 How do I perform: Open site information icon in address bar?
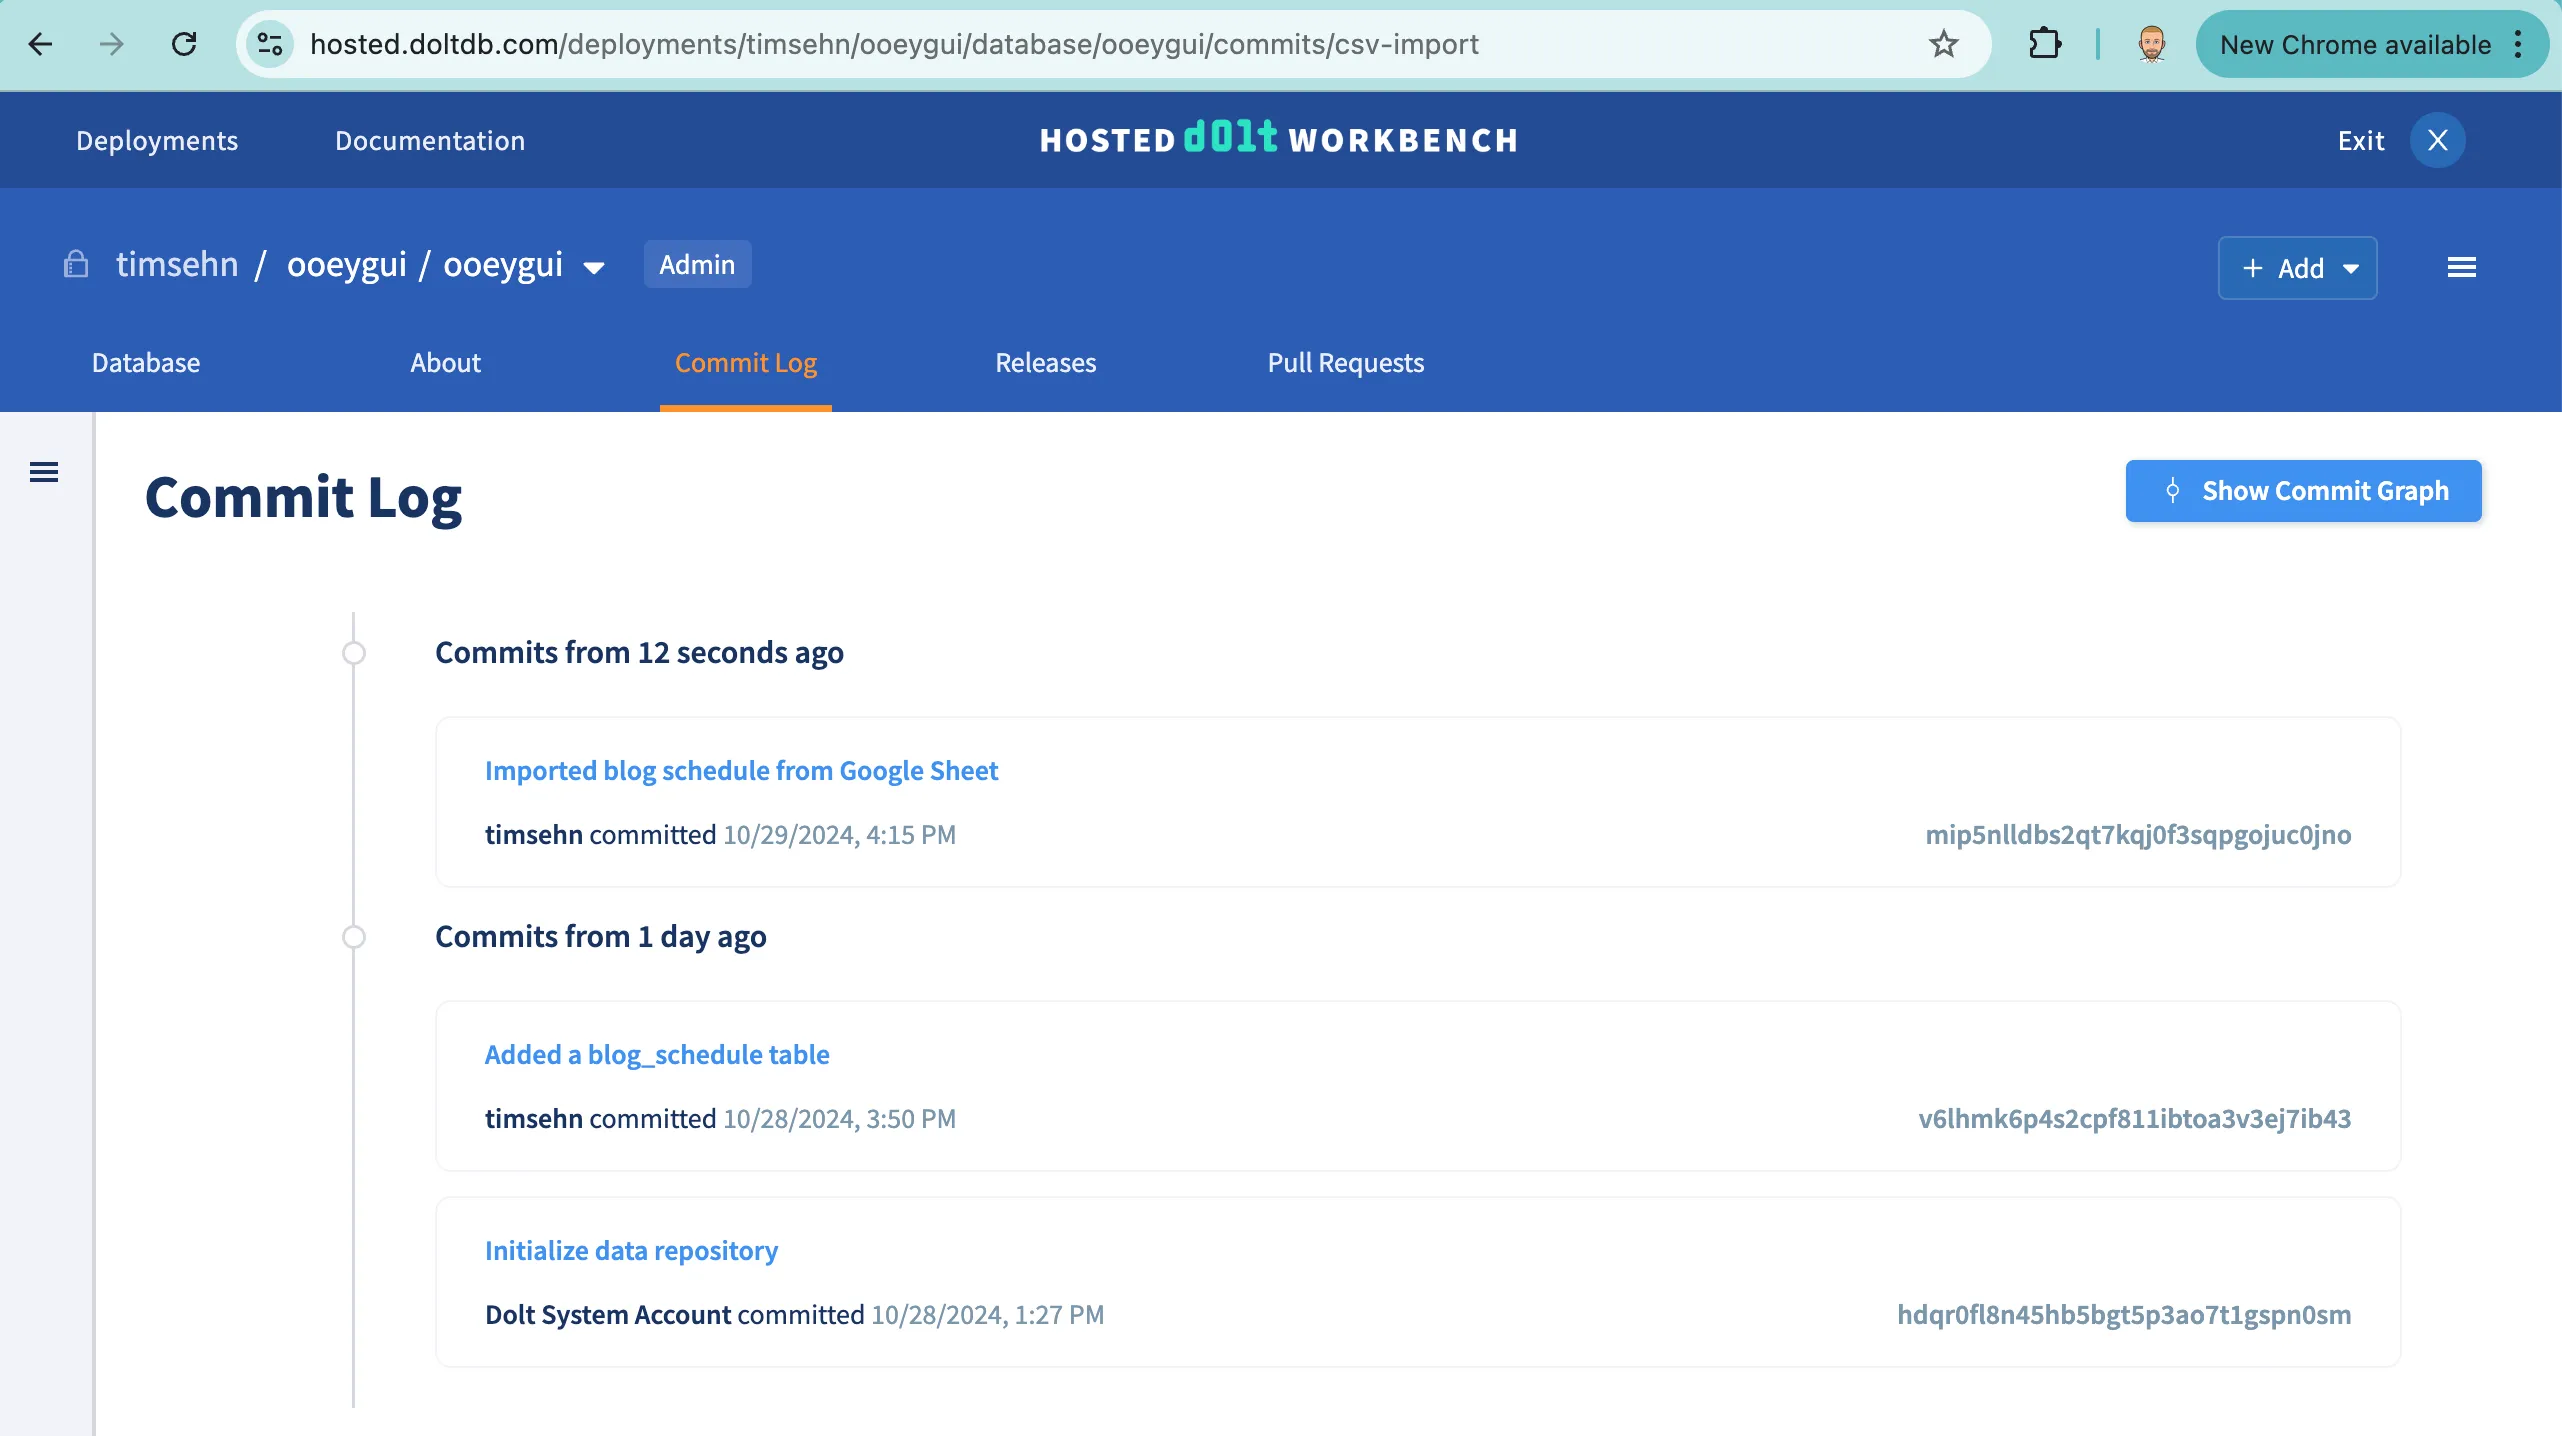coord(270,44)
